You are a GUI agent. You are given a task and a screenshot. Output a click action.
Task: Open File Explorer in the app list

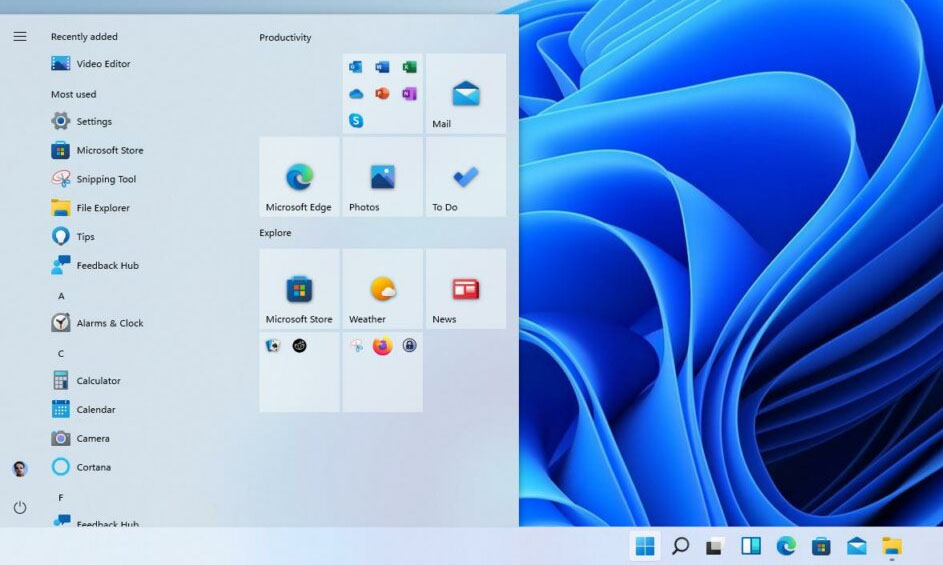click(90, 208)
